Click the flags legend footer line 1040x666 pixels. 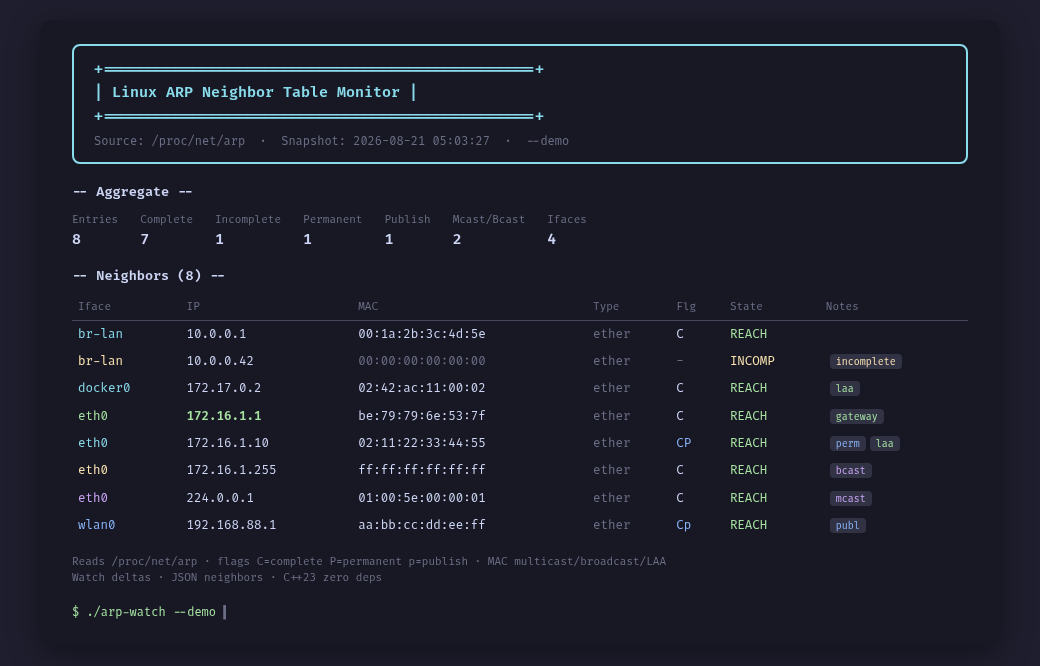point(369,561)
